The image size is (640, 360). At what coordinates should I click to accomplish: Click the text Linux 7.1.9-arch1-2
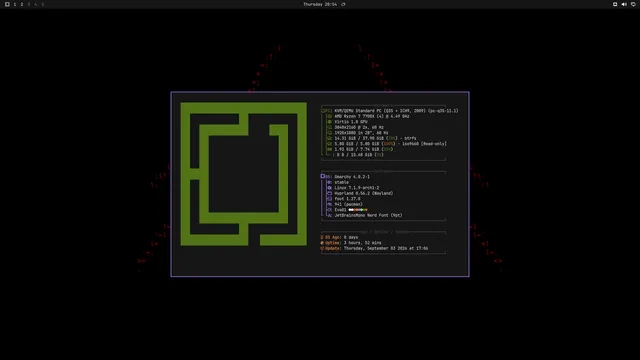tap(357, 188)
